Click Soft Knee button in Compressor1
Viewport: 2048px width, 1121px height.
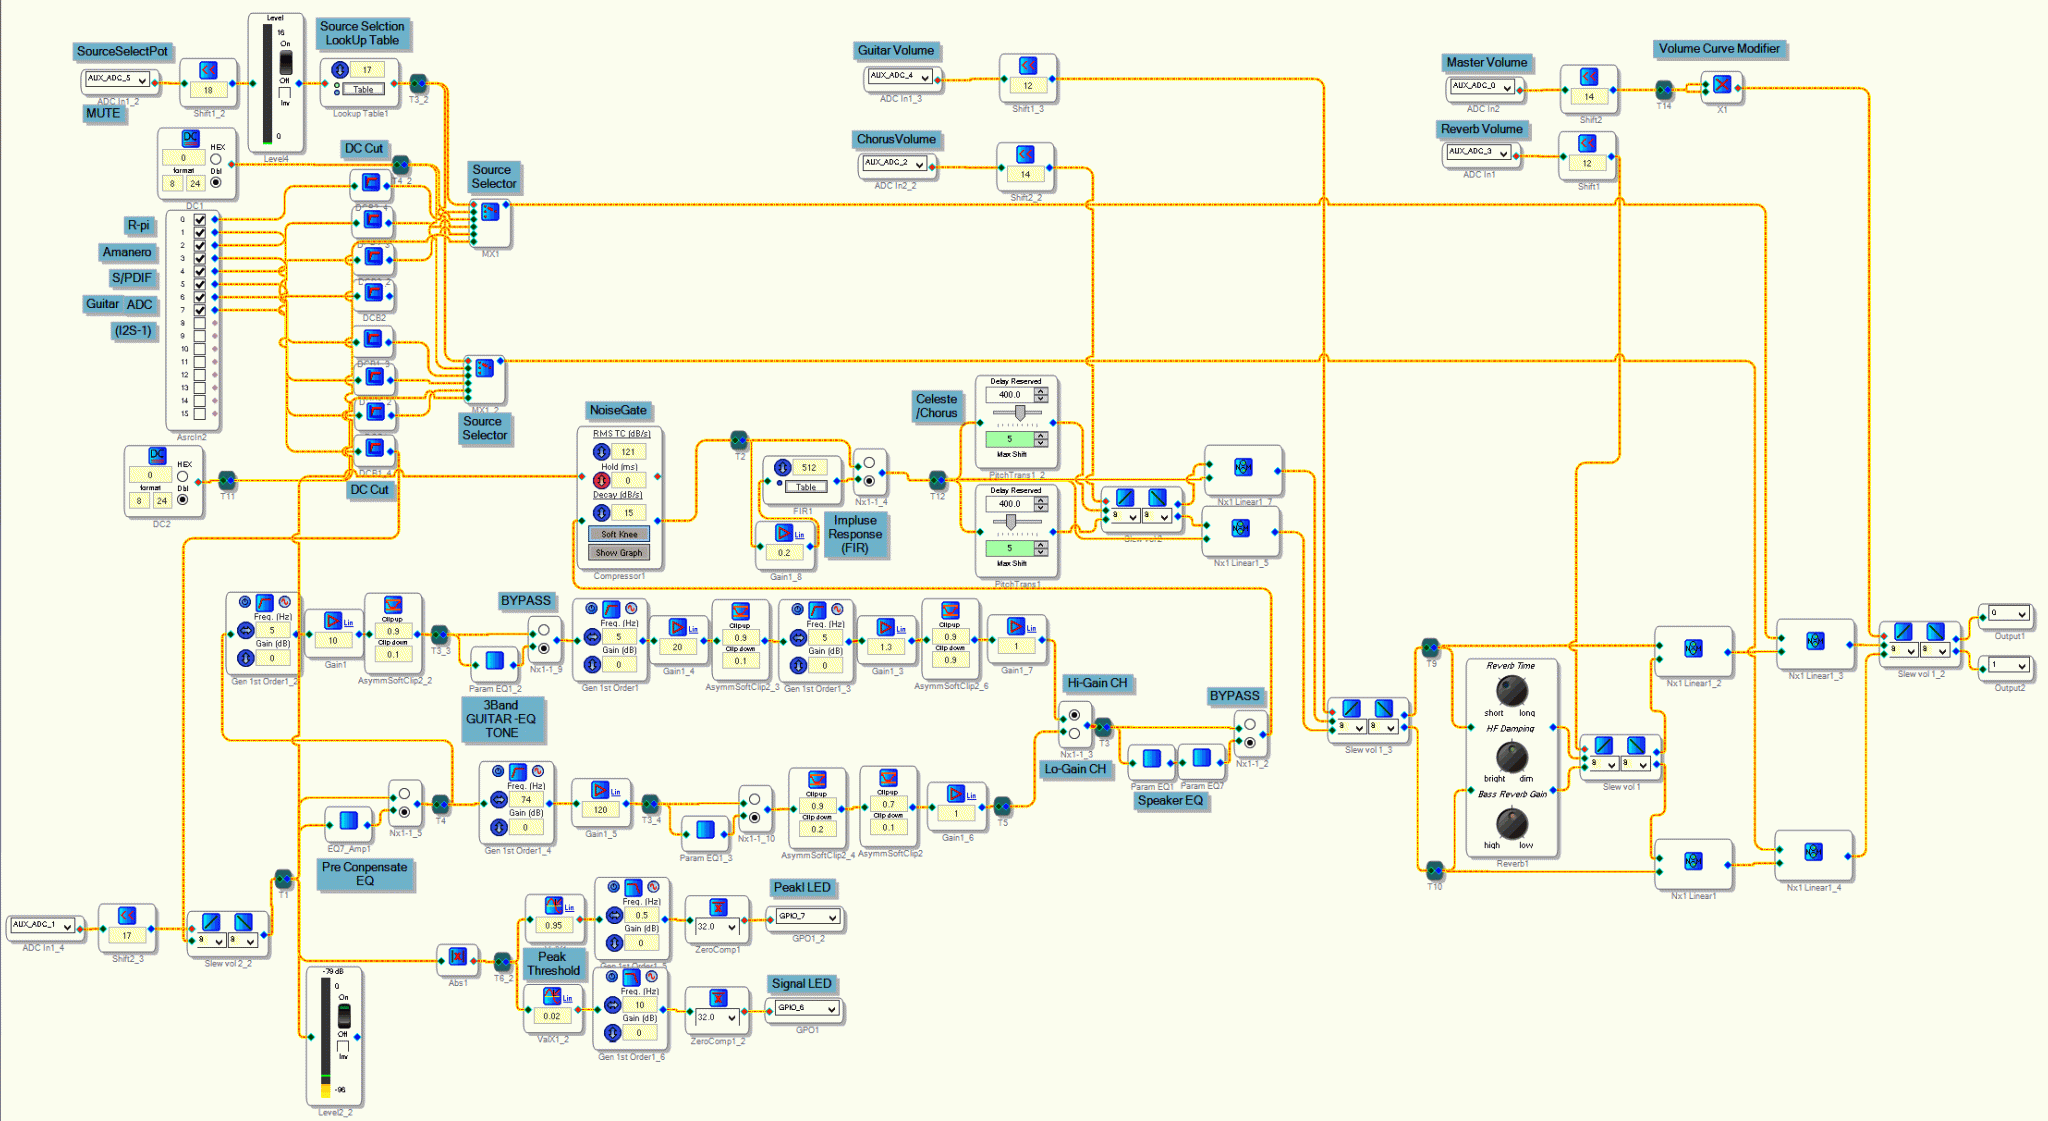(x=619, y=534)
